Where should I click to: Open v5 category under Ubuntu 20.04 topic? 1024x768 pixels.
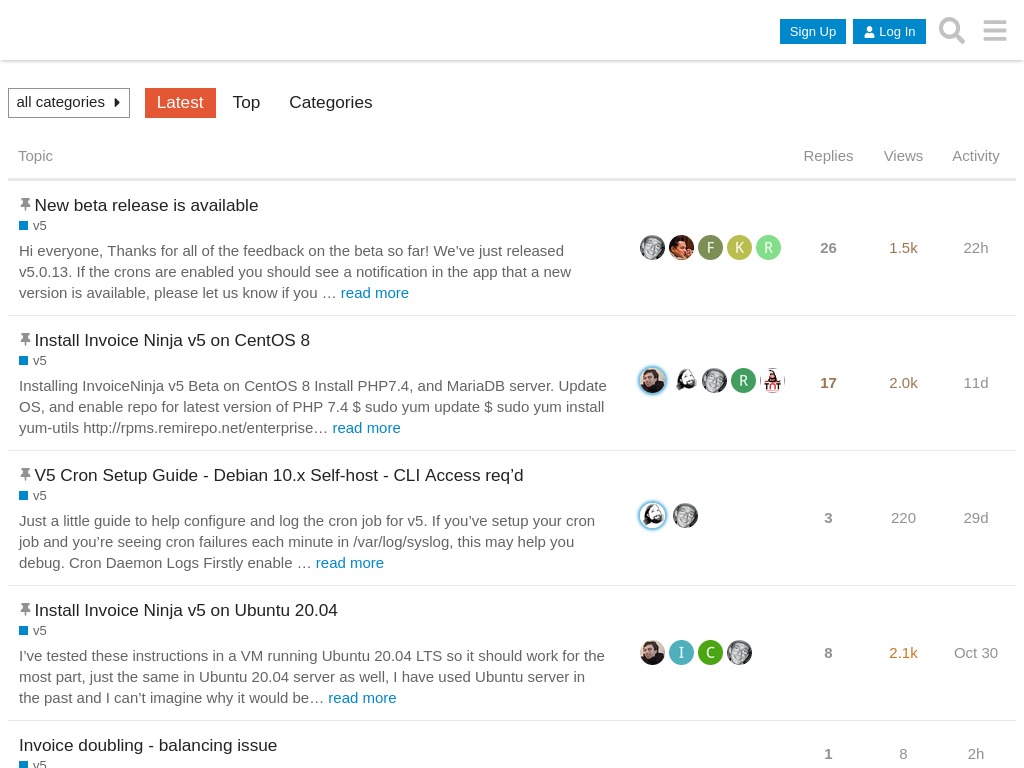click(x=40, y=631)
